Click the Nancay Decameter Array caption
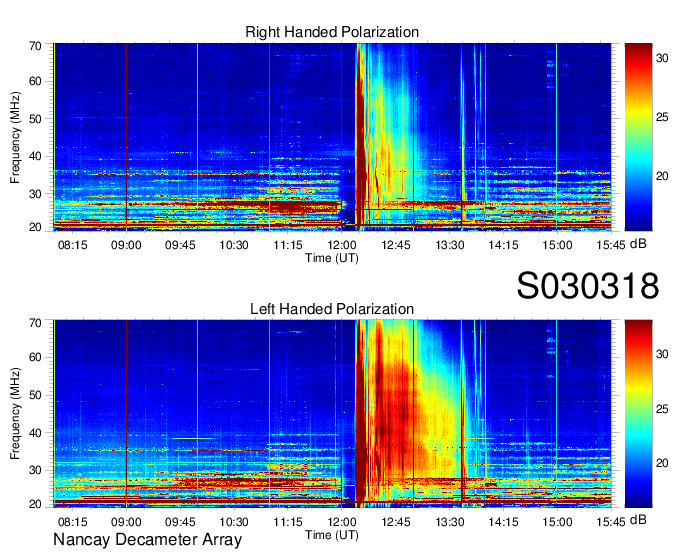This screenshot has height=552, width=680. click(x=147, y=540)
